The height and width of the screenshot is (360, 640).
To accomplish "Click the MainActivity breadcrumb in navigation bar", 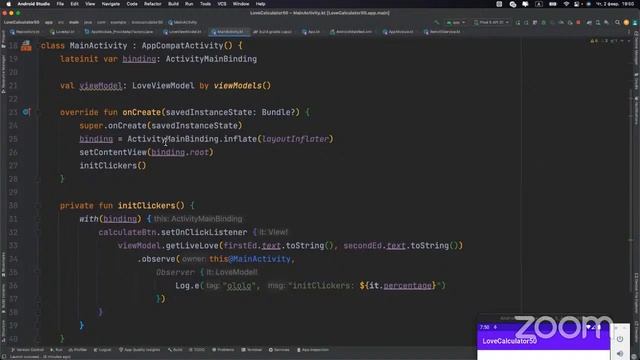I will tap(182, 22).
